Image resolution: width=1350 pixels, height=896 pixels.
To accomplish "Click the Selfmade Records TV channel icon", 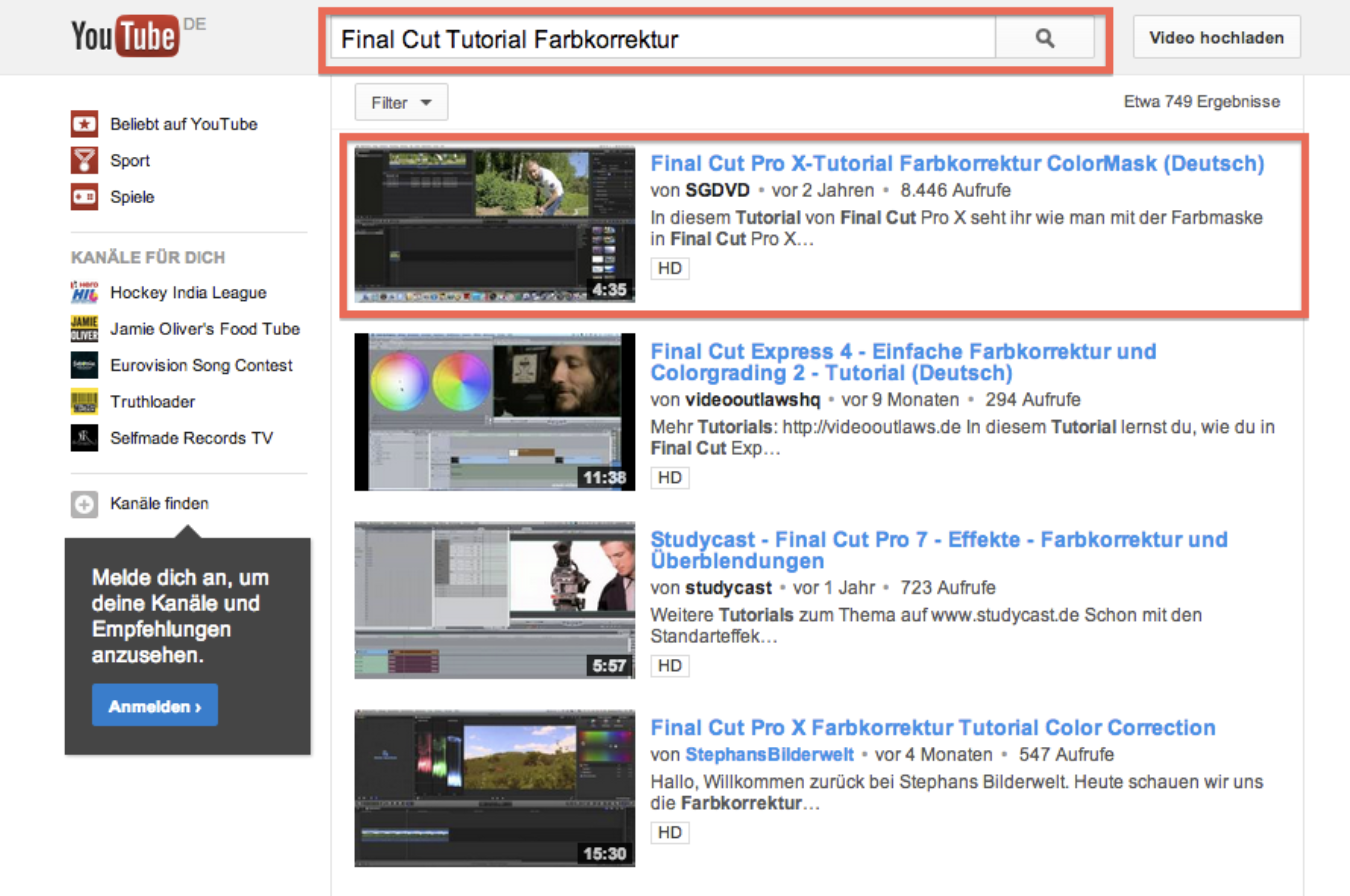I will [x=84, y=438].
